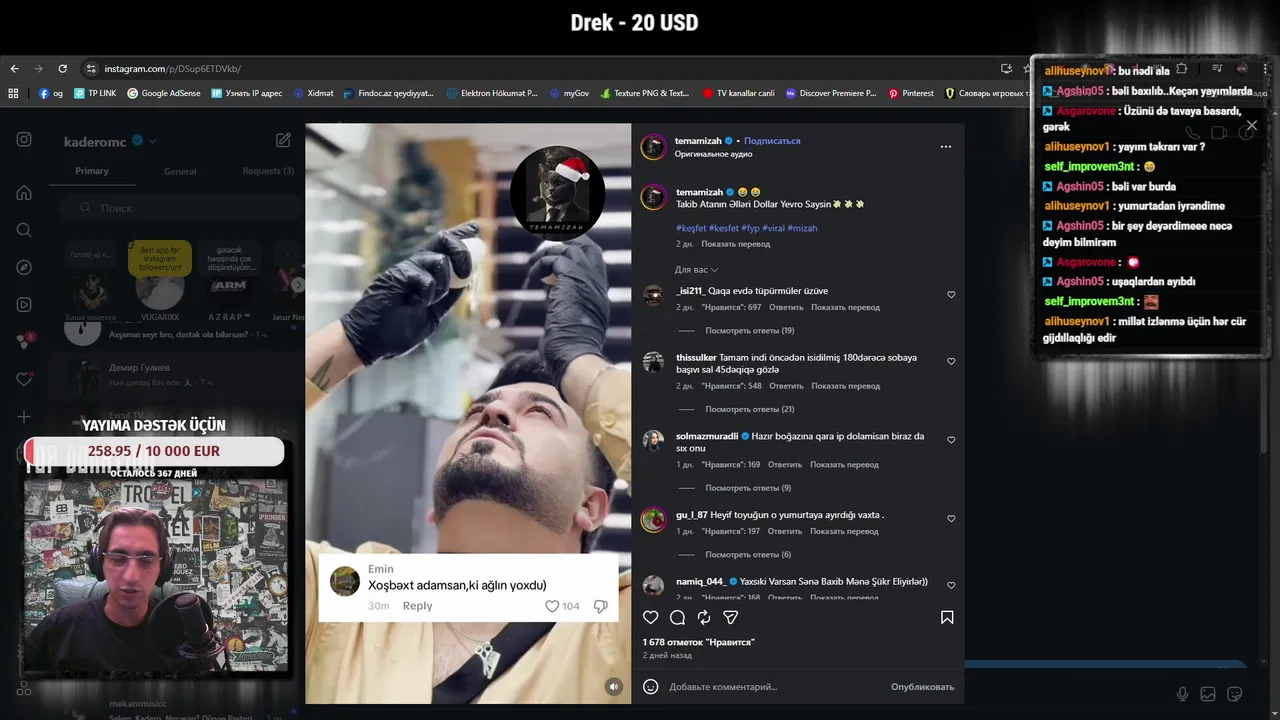This screenshot has width=1280, height=720.
Task: Repost using the repost arrows icon
Action: (704, 617)
